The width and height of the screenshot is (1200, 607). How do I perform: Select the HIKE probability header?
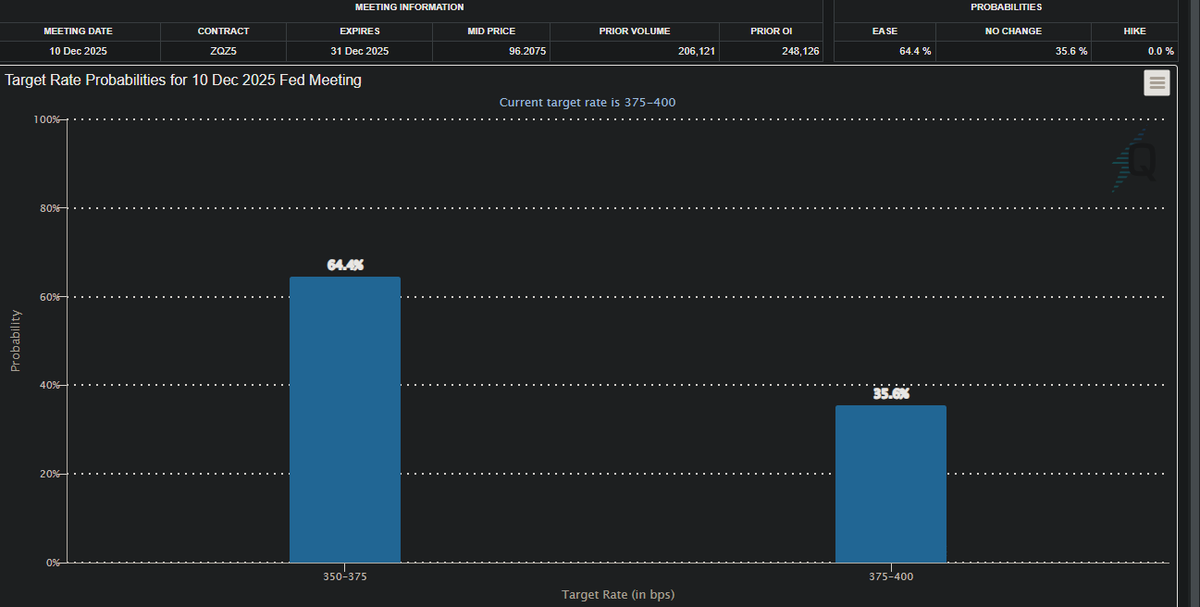[1135, 31]
